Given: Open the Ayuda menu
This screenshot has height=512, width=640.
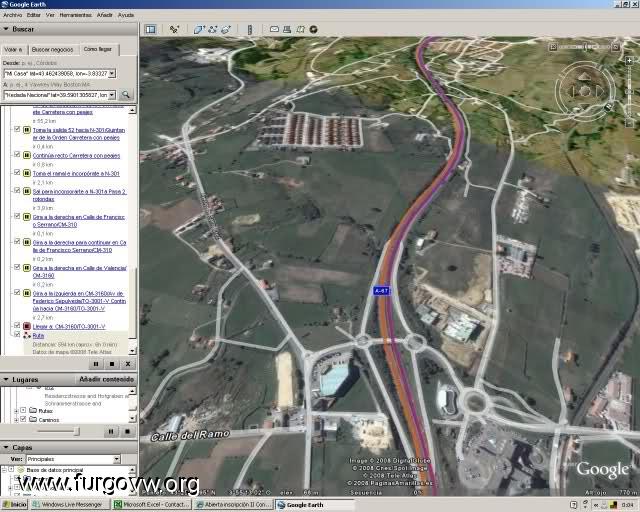Looking at the screenshot, I should [126, 15].
